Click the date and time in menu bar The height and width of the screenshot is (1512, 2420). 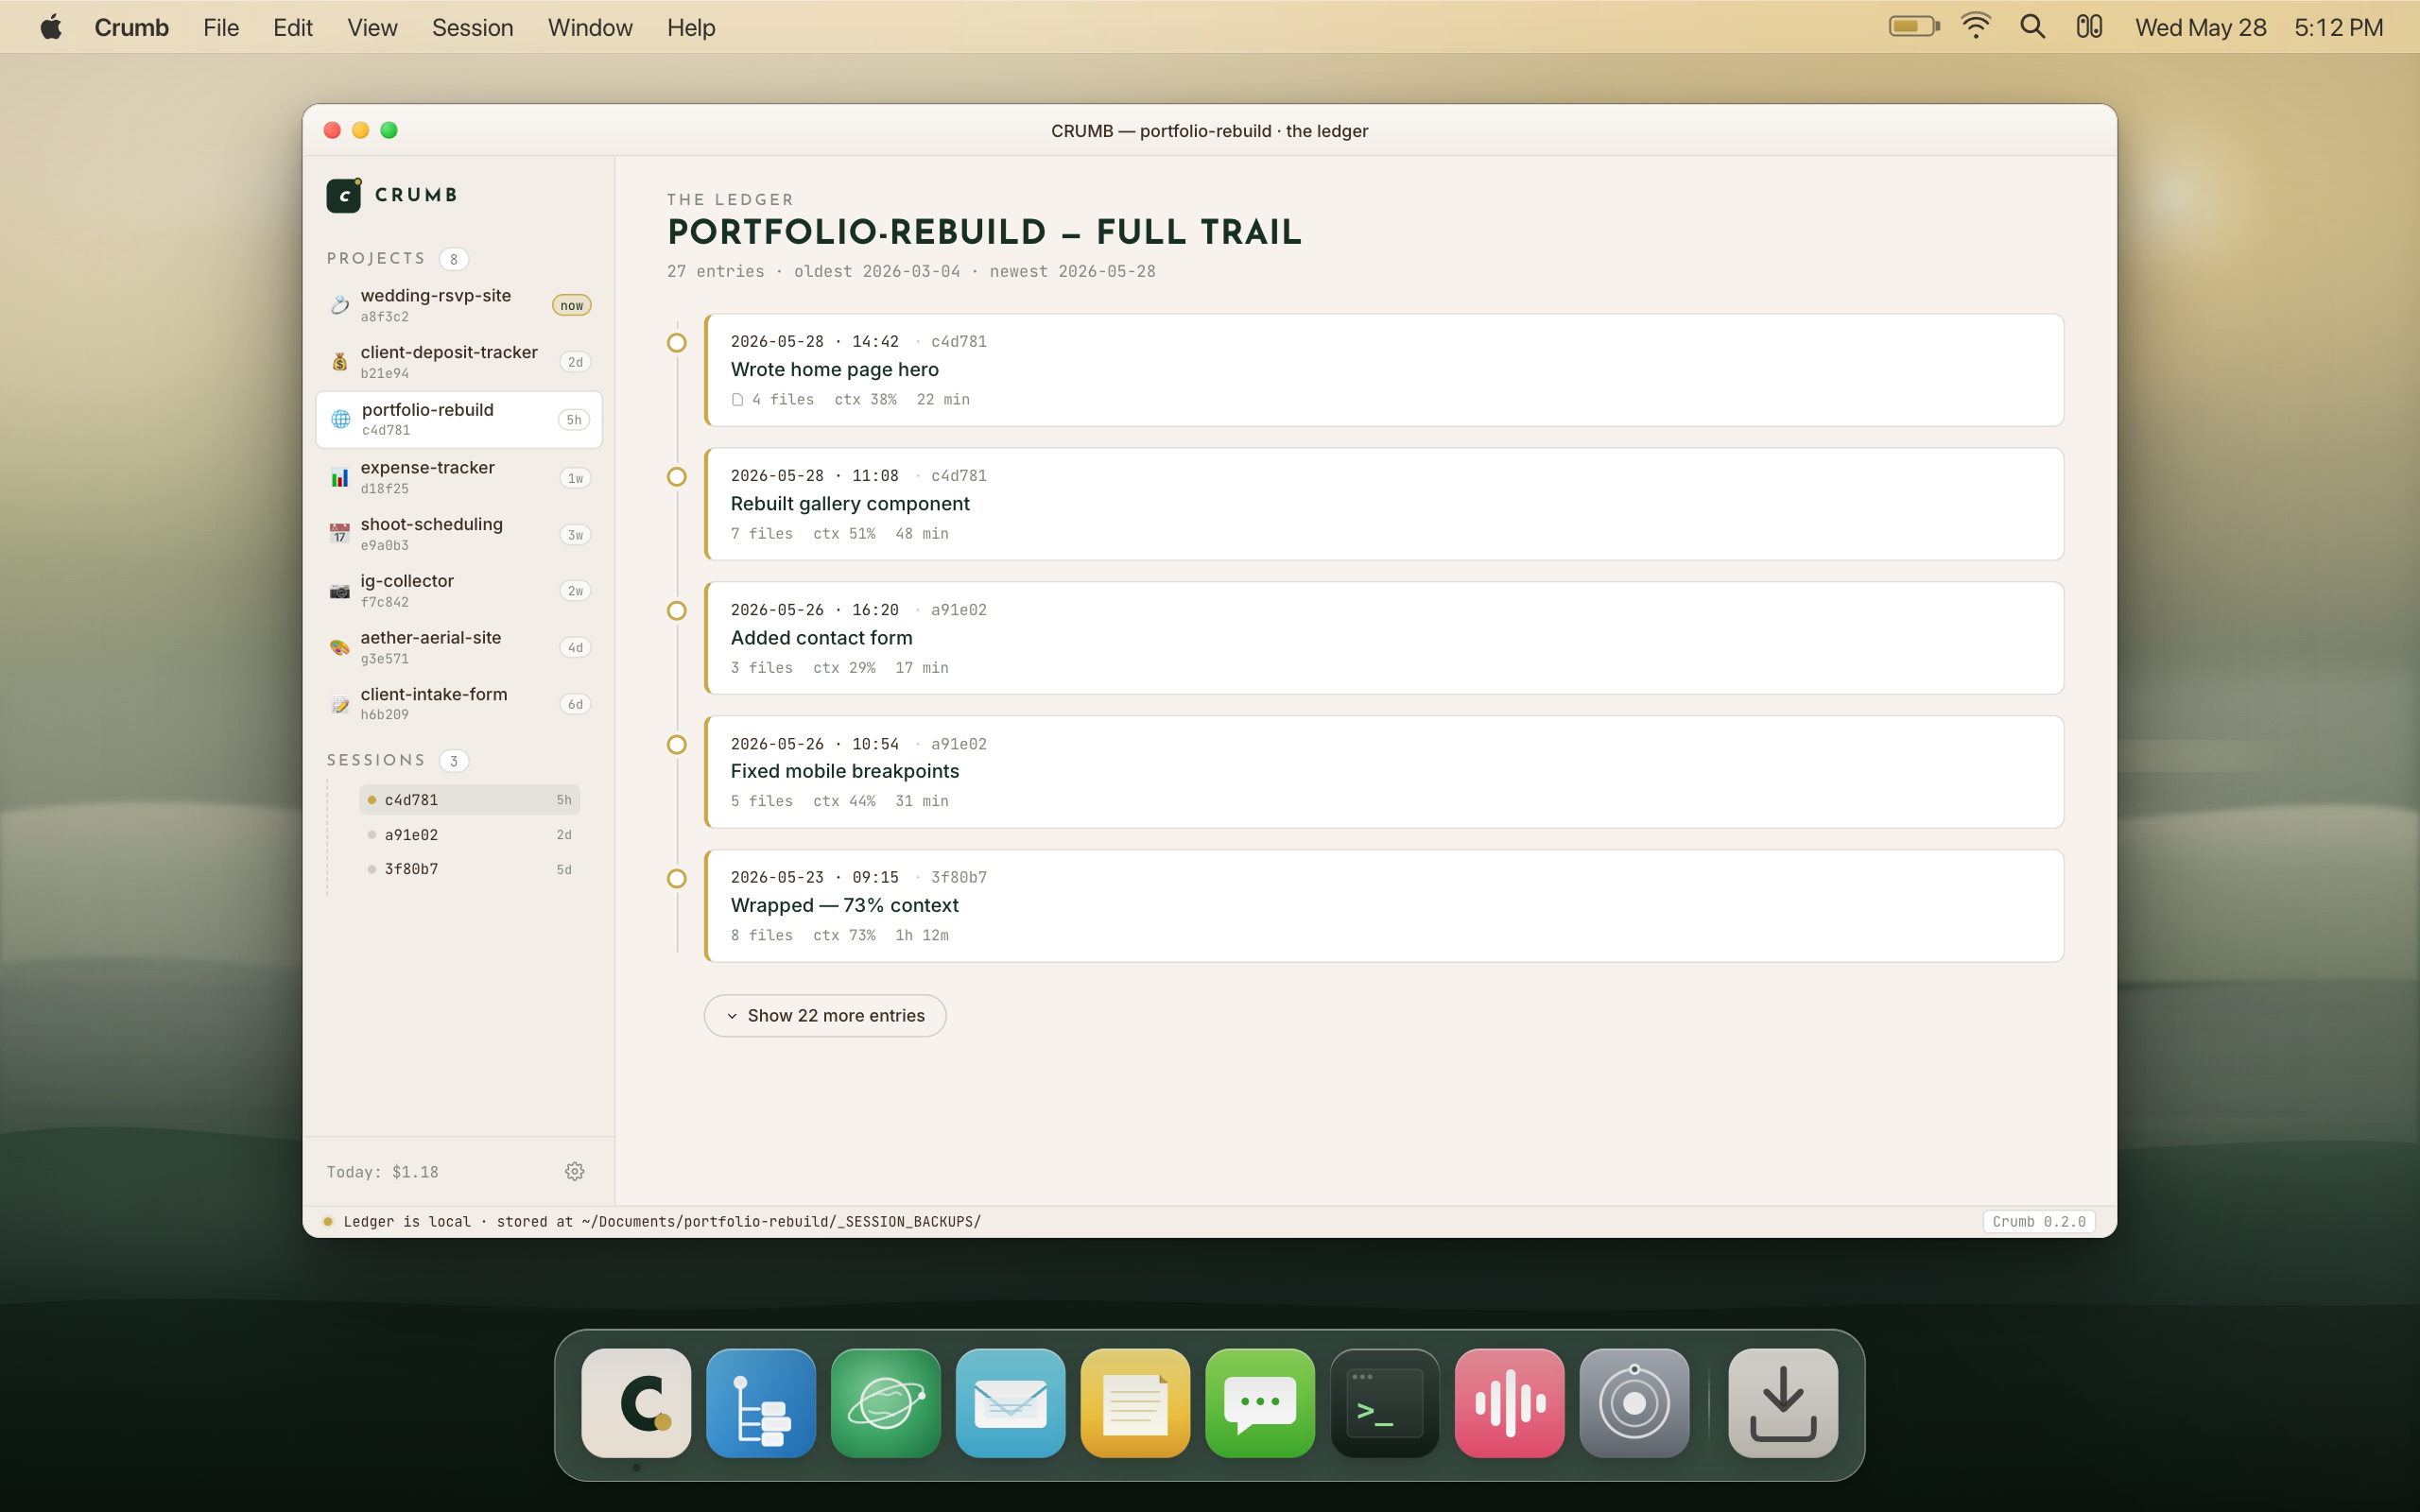tap(2259, 27)
